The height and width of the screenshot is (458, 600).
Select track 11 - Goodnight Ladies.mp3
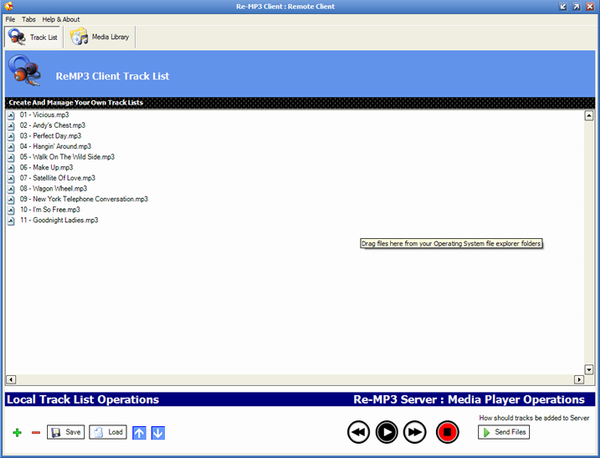[59, 220]
